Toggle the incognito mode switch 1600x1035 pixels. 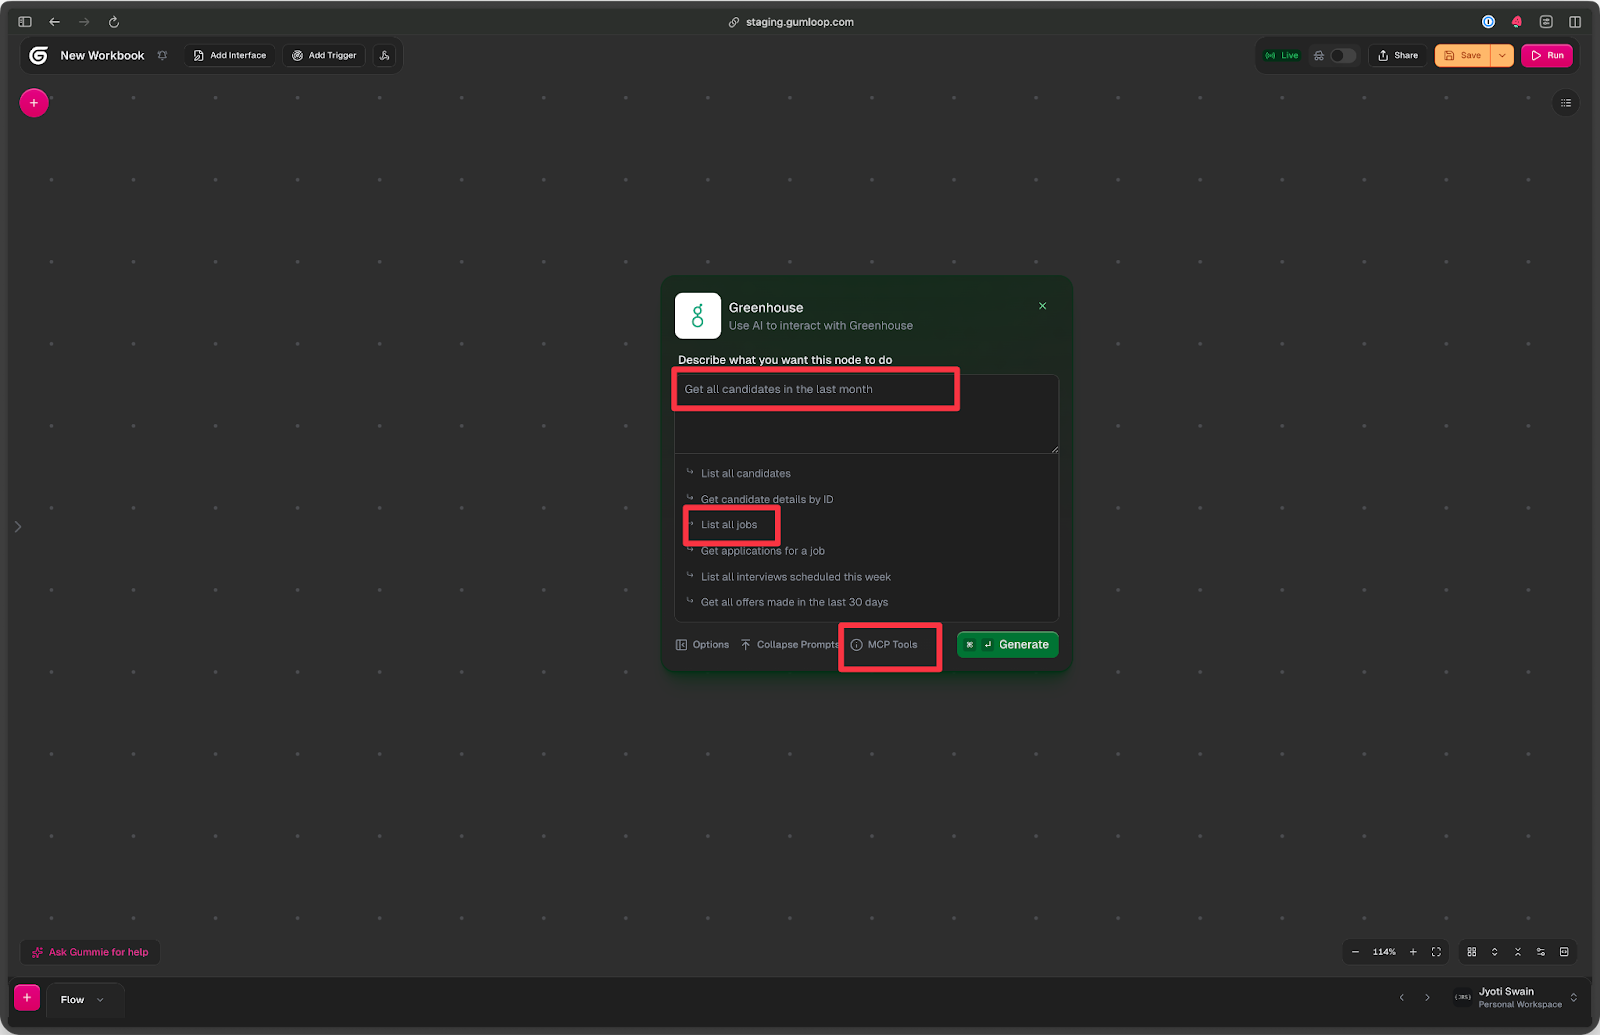1342,56
